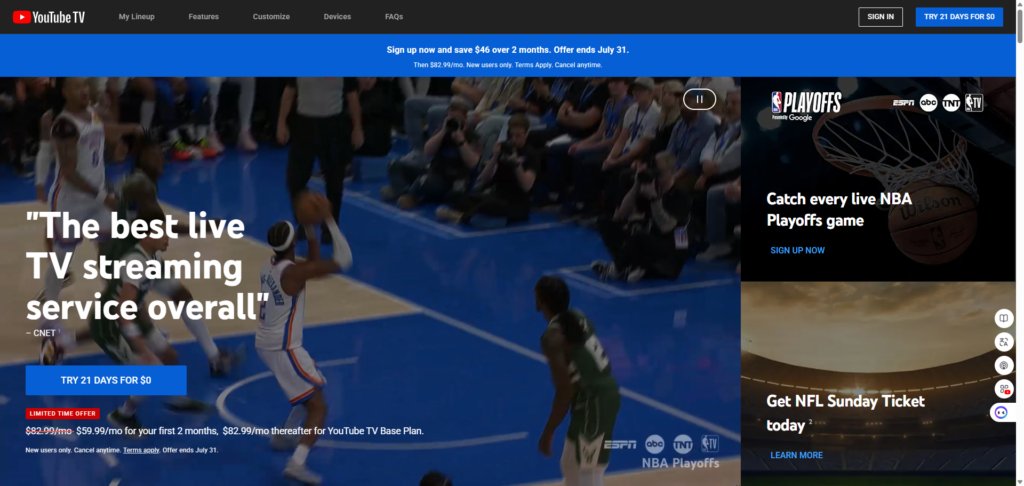Click the ABC logo over hero video

point(654,444)
